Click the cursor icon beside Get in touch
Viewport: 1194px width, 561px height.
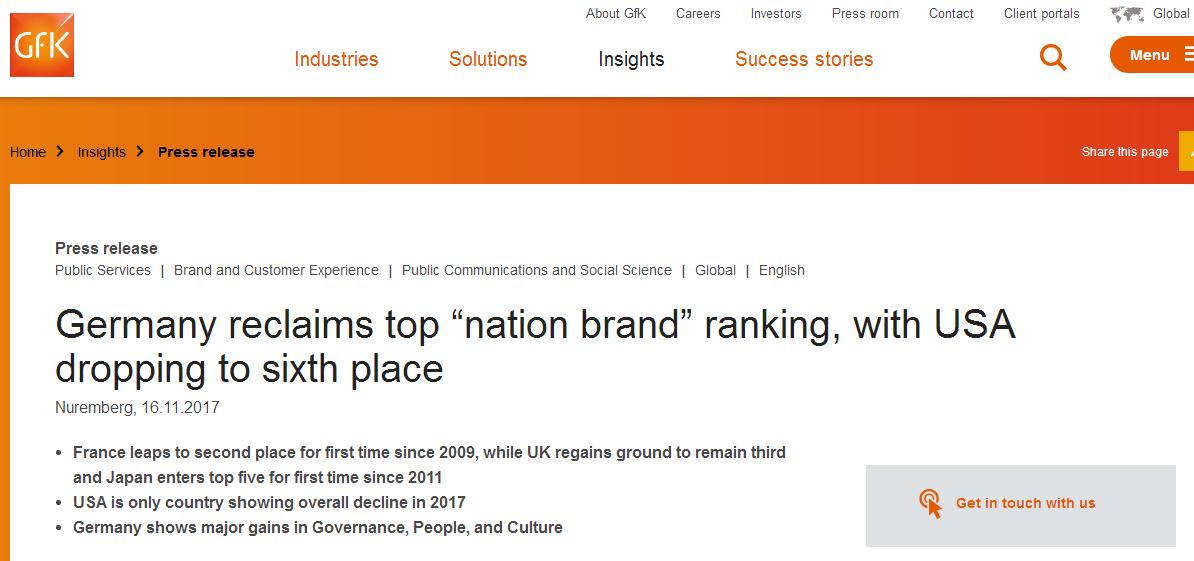coord(931,503)
